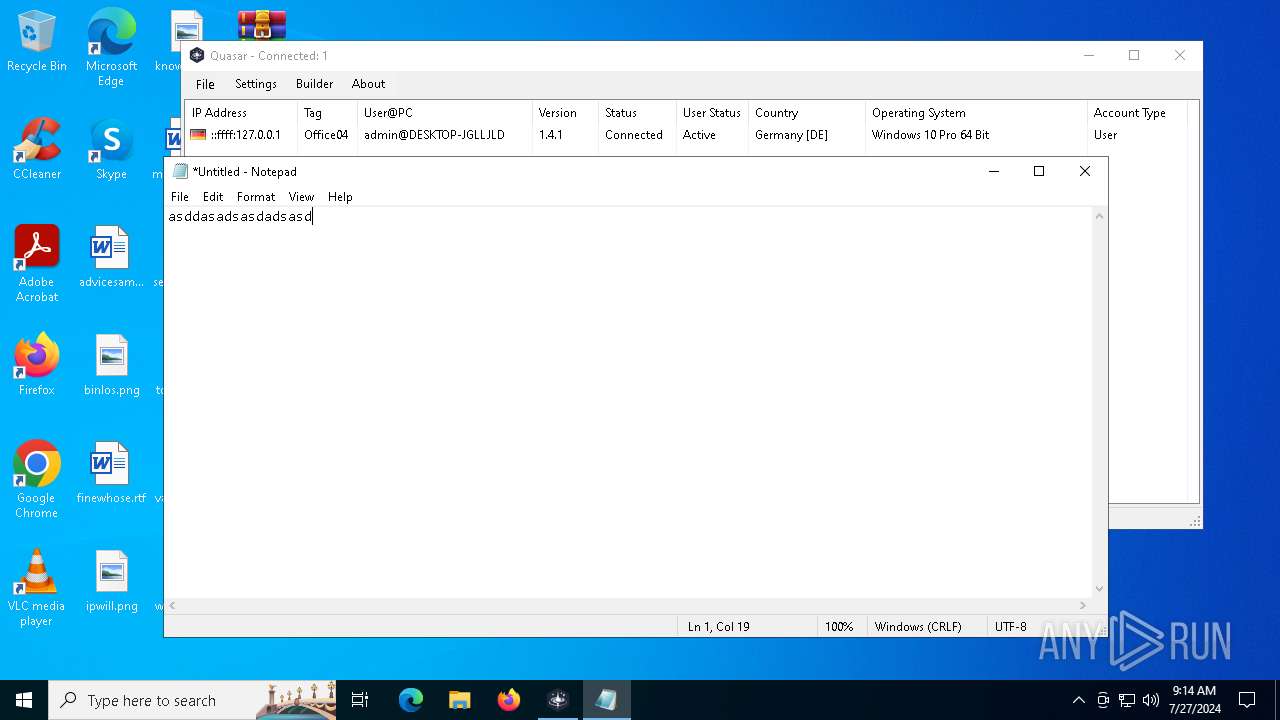The height and width of the screenshot is (720, 1280).
Task: Click Windows 10 Pro 64 Bit cell
Action: [930, 135]
